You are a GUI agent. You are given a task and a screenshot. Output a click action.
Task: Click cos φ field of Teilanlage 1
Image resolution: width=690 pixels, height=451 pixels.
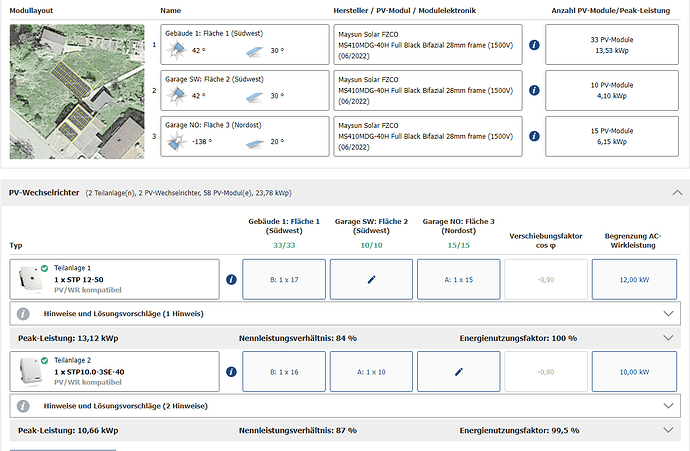point(546,279)
